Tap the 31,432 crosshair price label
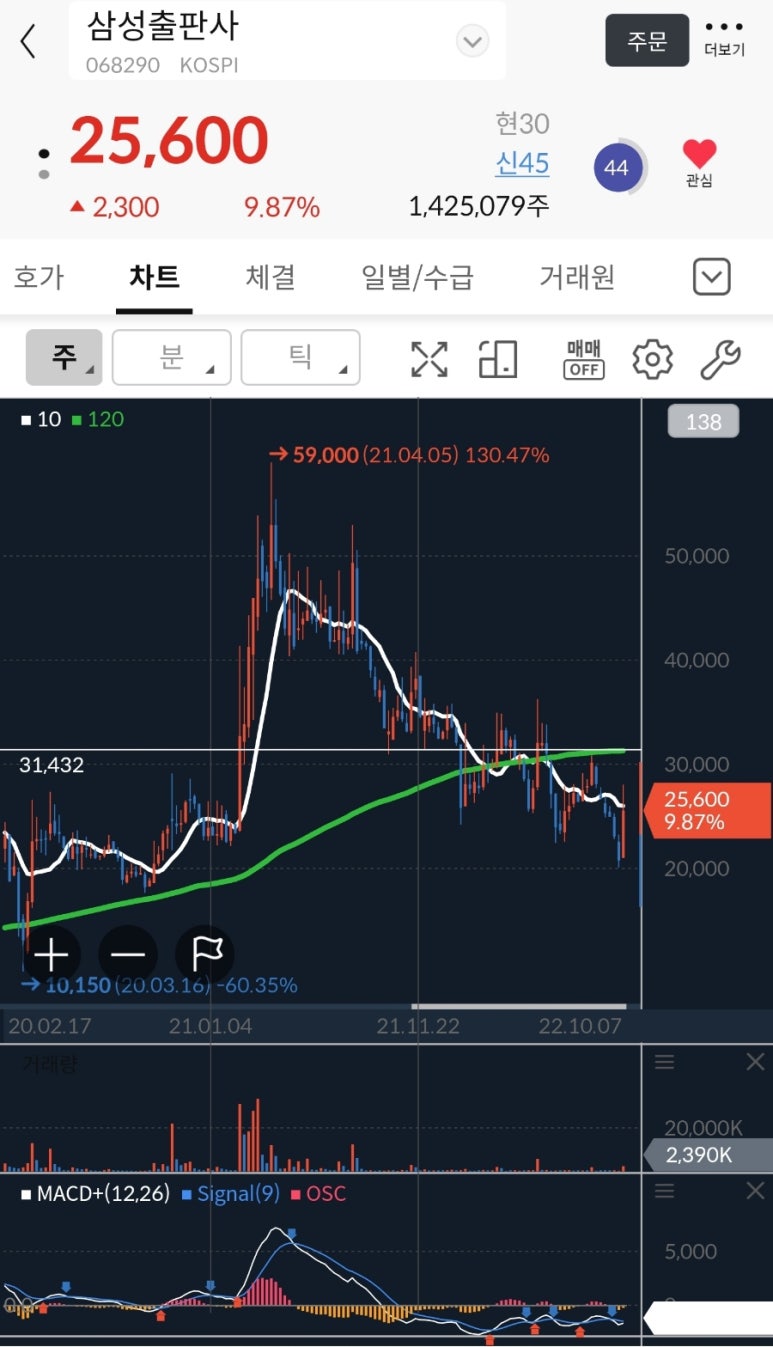Screen dimensions: 773x1347 pos(51,765)
